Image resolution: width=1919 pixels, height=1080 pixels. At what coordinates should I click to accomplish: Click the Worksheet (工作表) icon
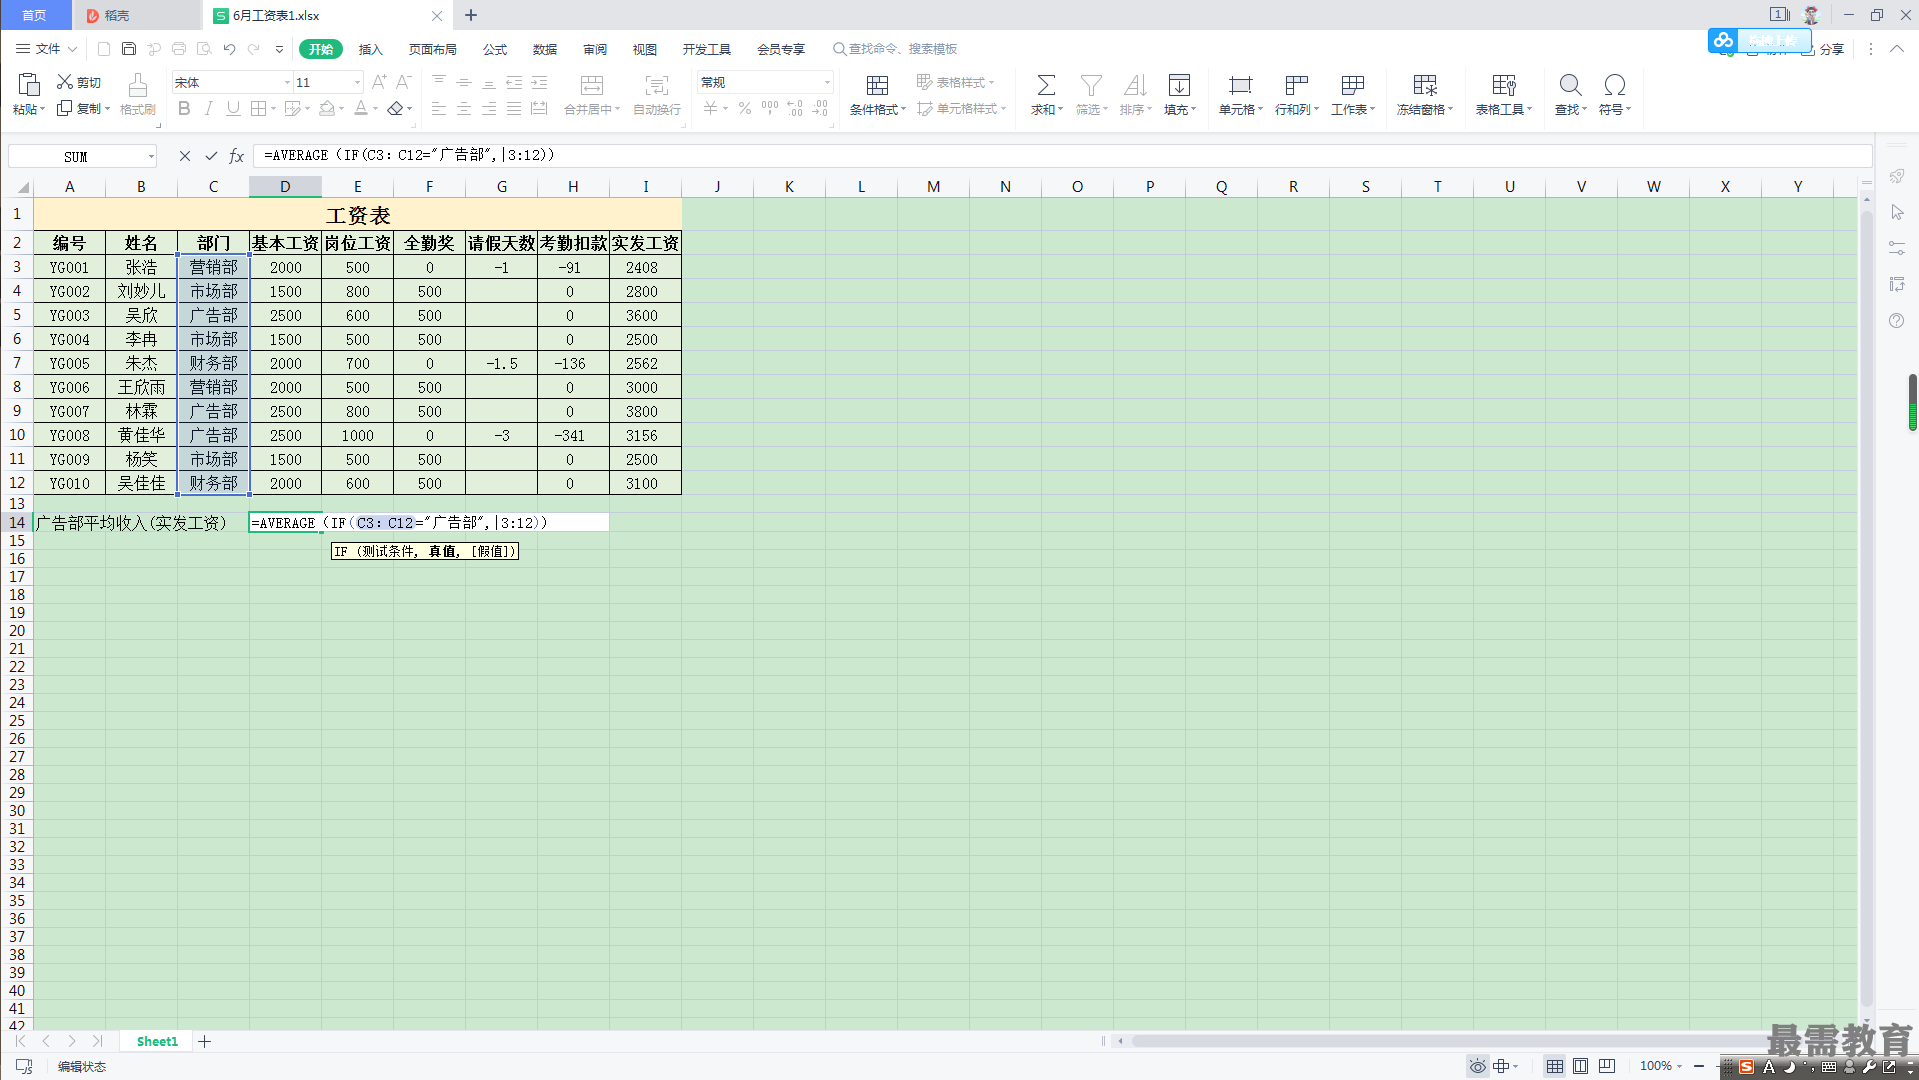(x=1352, y=86)
